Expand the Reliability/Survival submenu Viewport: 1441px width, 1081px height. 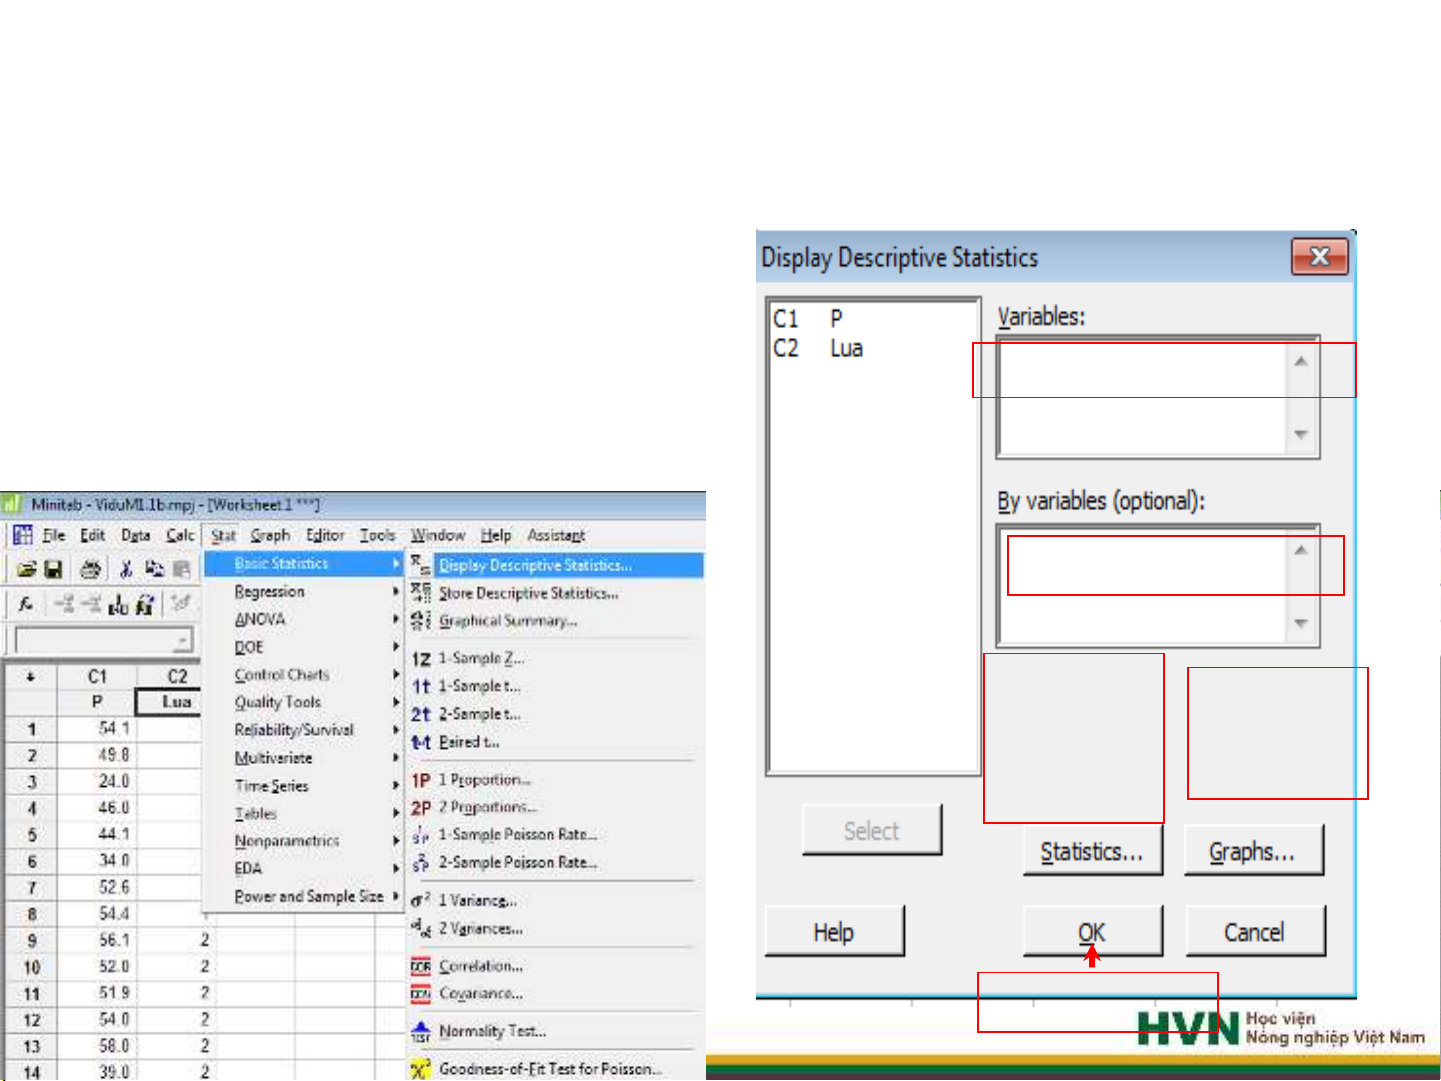[304, 730]
